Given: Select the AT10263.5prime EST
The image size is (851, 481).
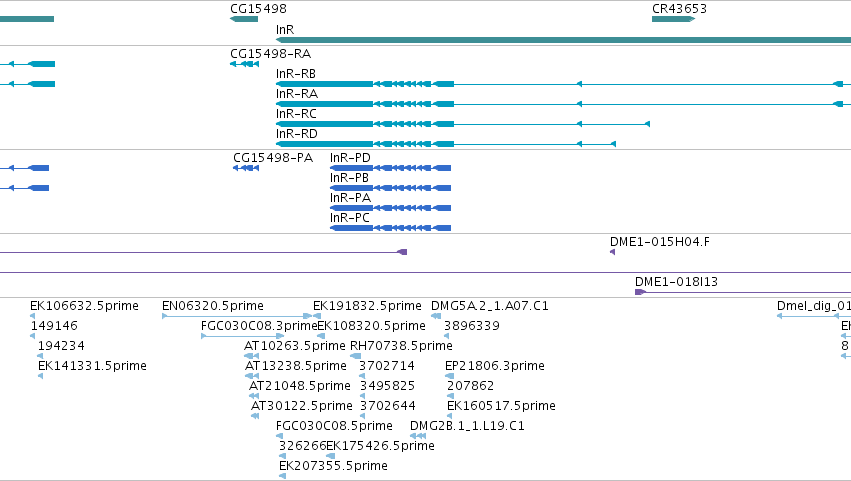Looking at the screenshot, I should pos(295,346).
